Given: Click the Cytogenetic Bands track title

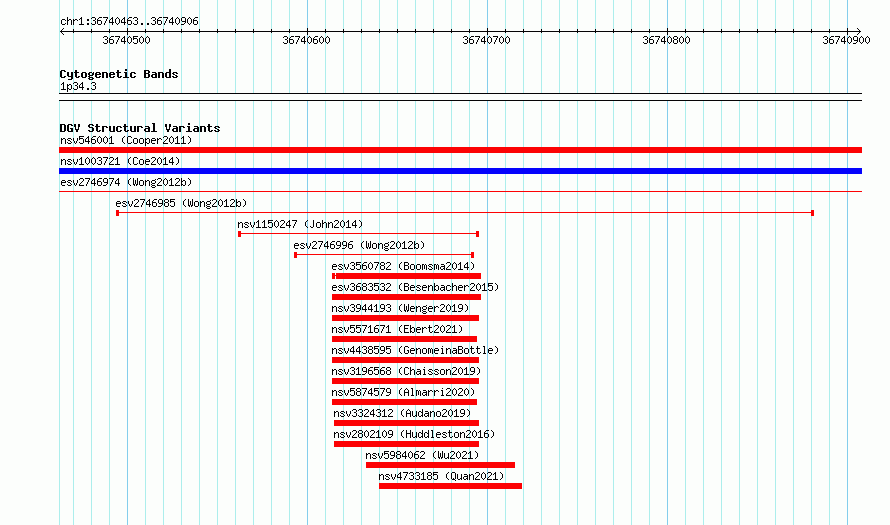Looking at the screenshot, I should tap(119, 74).
